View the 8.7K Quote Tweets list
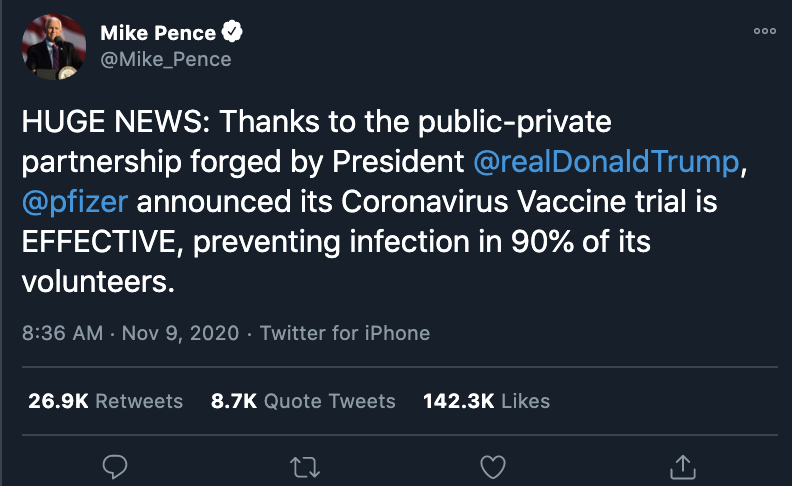This screenshot has height=486, width=792. click(x=303, y=401)
